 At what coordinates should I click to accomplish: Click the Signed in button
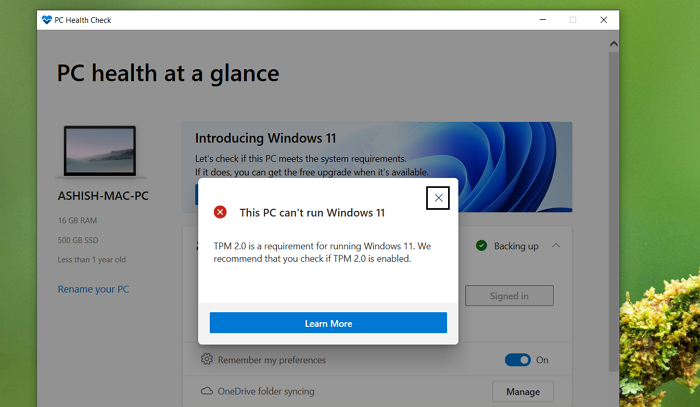pyautogui.click(x=509, y=295)
